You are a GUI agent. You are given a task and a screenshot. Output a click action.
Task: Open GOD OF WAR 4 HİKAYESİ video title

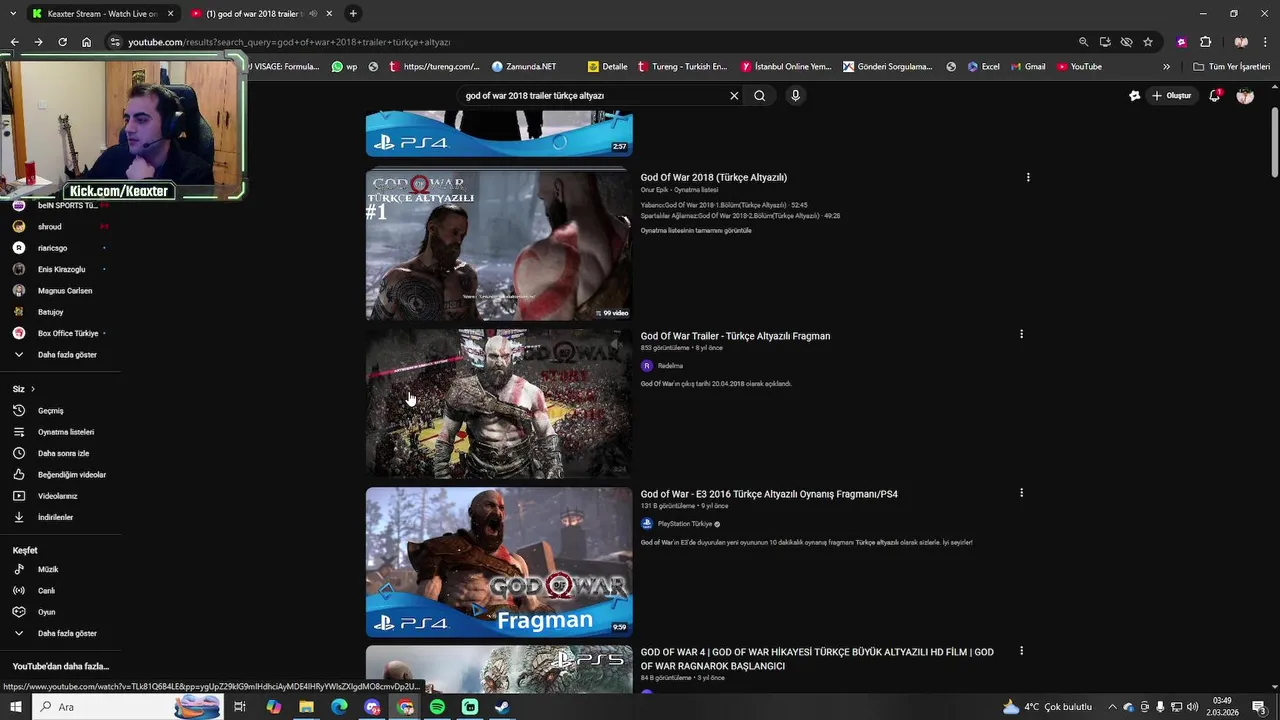coord(817,659)
